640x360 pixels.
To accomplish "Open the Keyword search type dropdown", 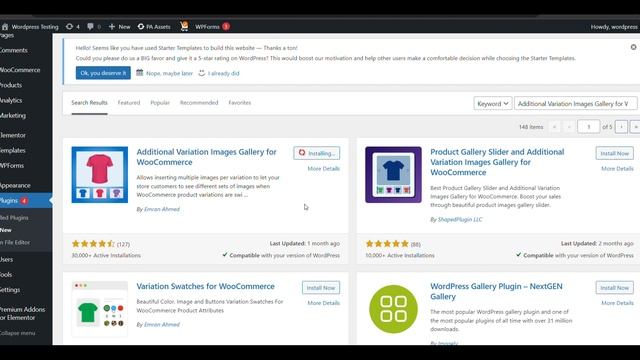I will pyautogui.click(x=493, y=104).
